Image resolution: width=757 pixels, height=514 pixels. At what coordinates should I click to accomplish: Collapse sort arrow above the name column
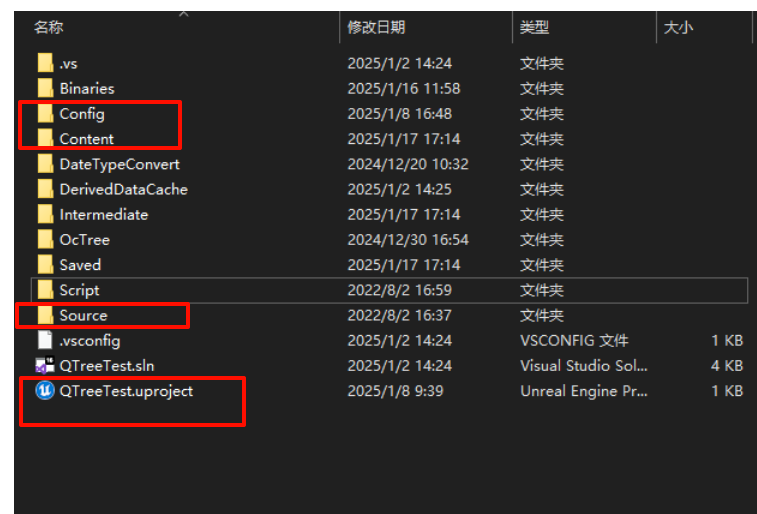coord(183,14)
